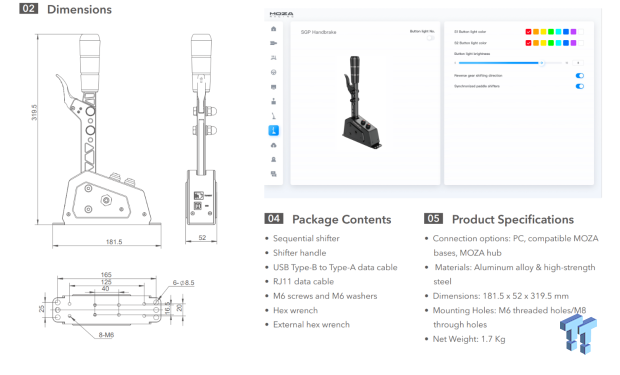The image size is (620, 375).
Task: Open the Home icon in MOZA sidebar
Action: pos(274,29)
